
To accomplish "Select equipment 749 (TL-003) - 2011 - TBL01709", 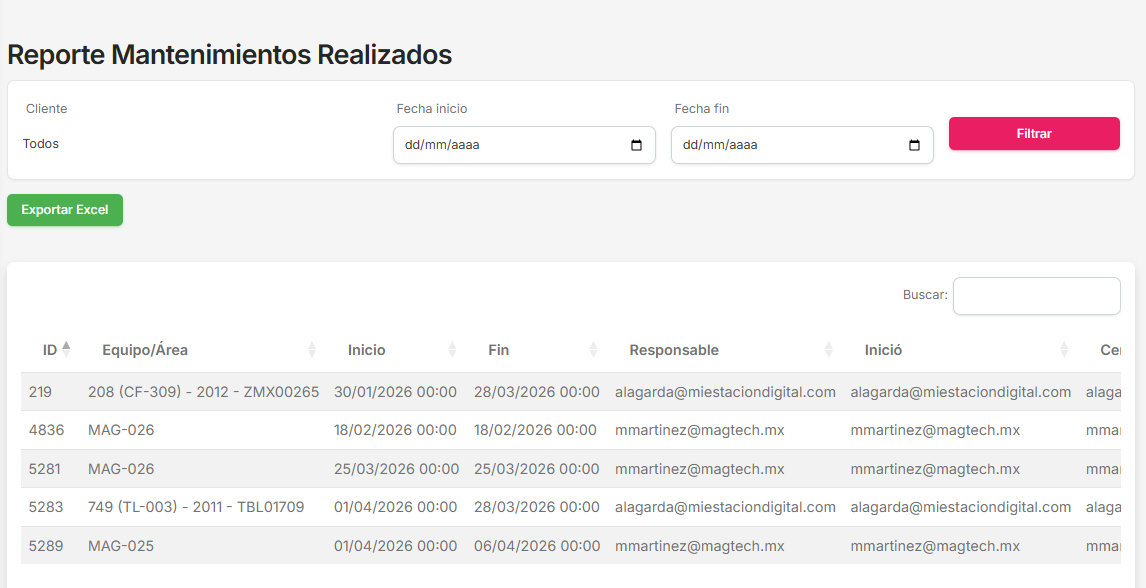I will pyautogui.click(x=196, y=507).
